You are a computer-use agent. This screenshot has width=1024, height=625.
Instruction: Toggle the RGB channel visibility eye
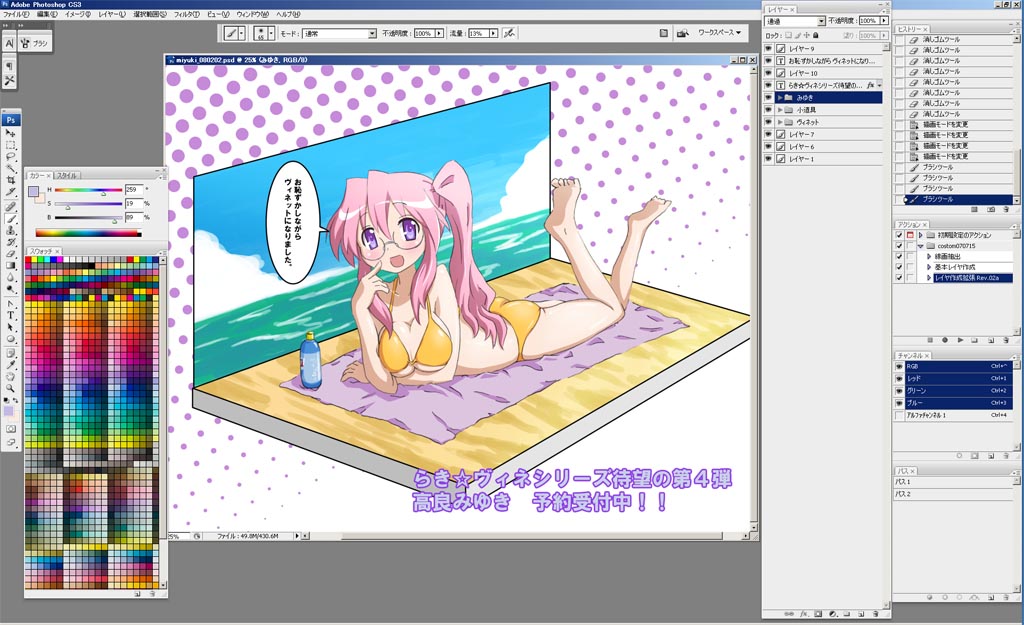point(899,366)
